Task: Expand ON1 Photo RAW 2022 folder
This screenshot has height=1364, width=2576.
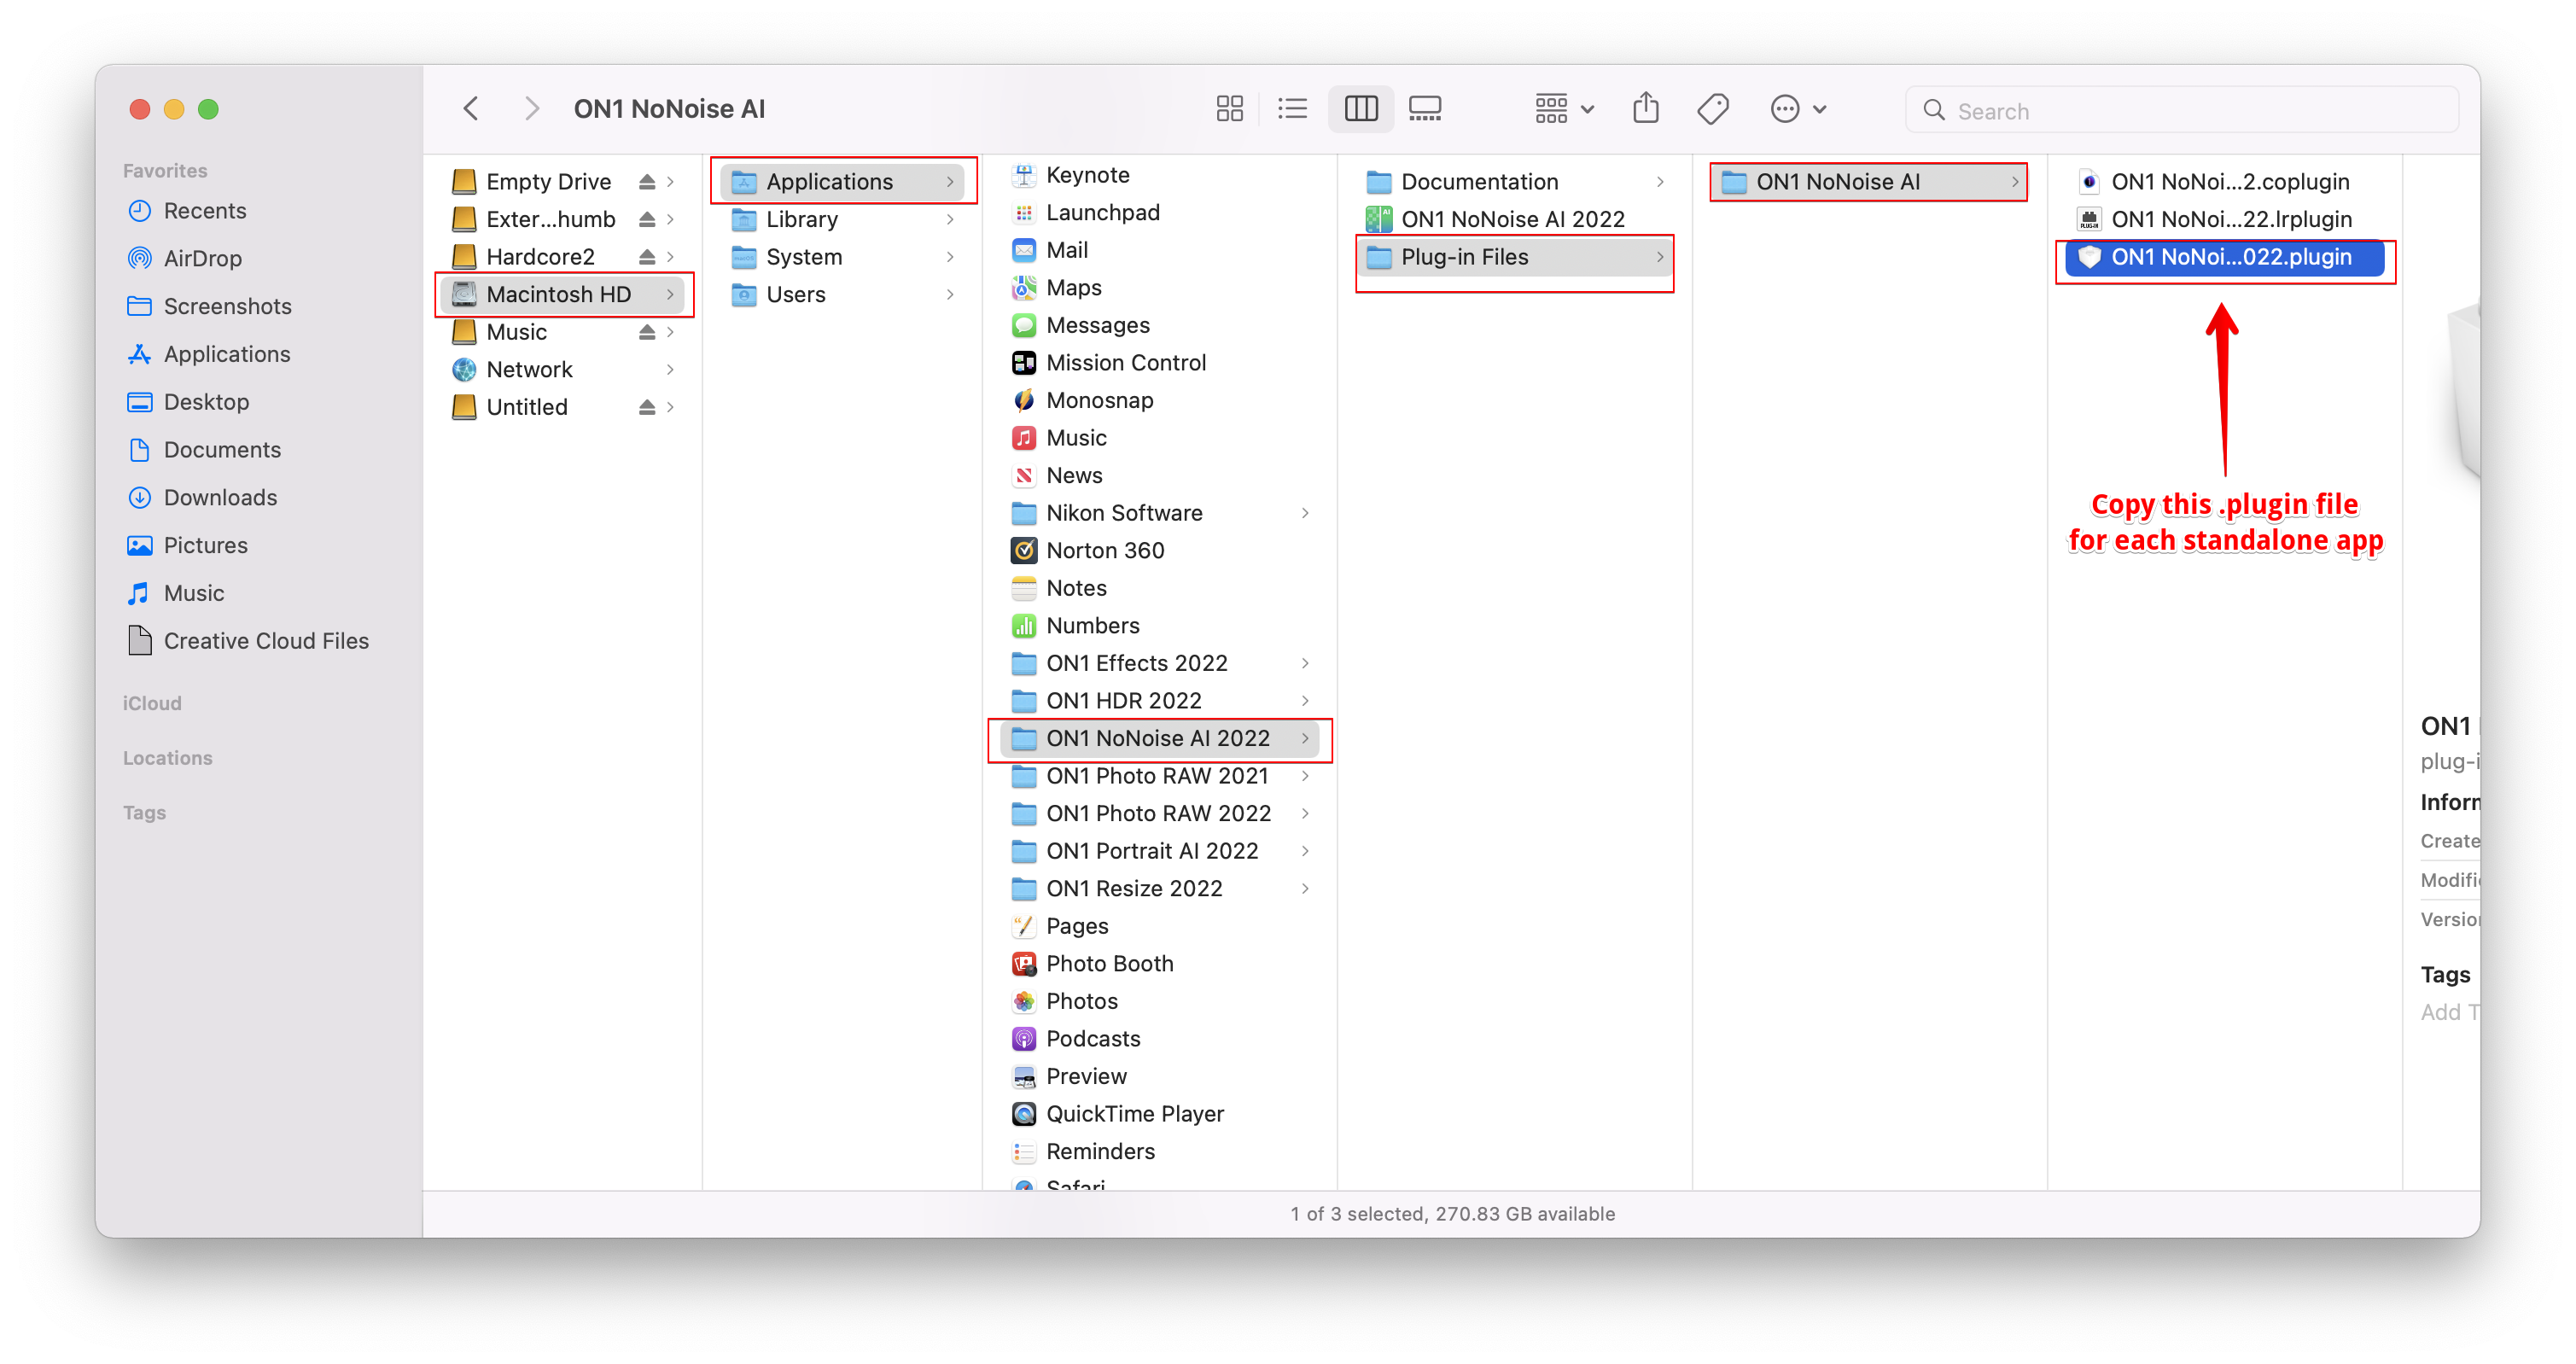Action: [1304, 814]
